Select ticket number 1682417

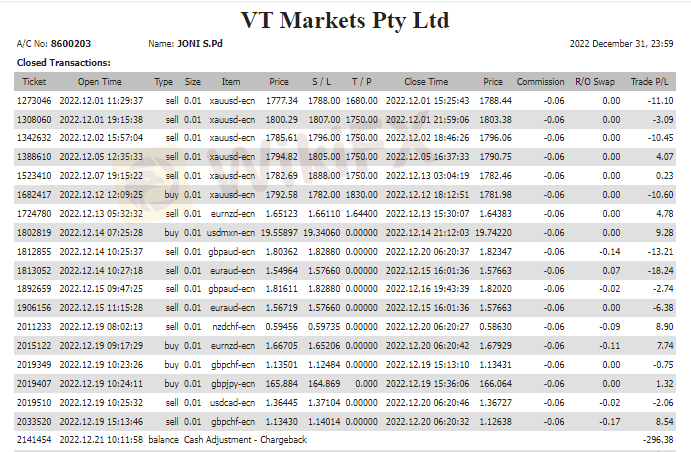coord(34,194)
